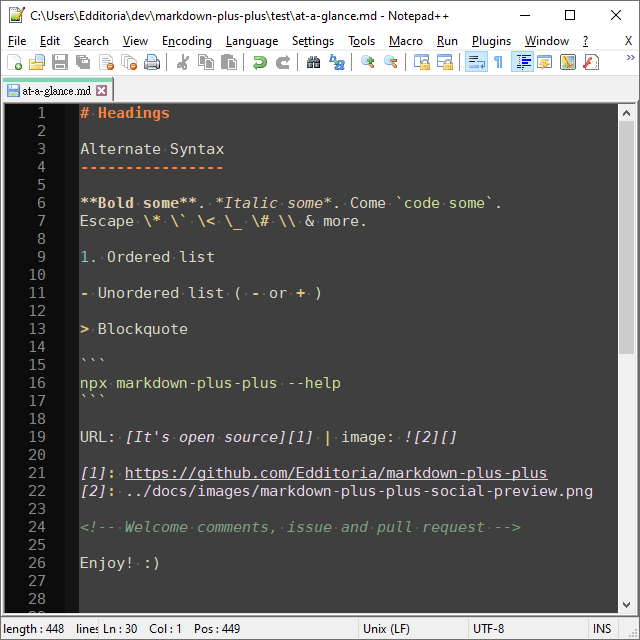Toggle Show All Characters pilcrow icon
Viewport: 640px width, 640px height.
[x=498, y=62]
